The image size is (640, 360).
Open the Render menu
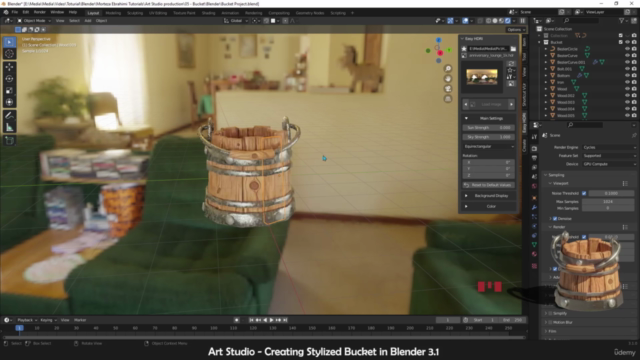[x=40, y=12]
